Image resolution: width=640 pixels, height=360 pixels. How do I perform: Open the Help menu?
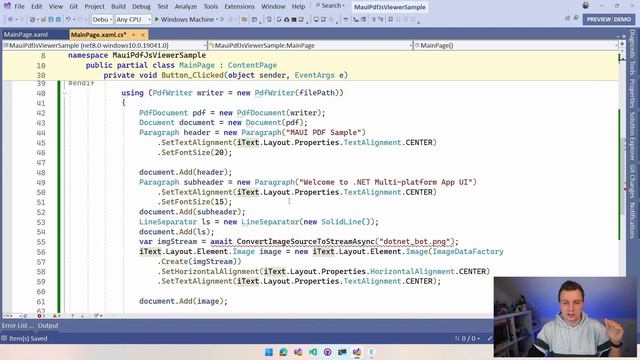tap(298, 7)
